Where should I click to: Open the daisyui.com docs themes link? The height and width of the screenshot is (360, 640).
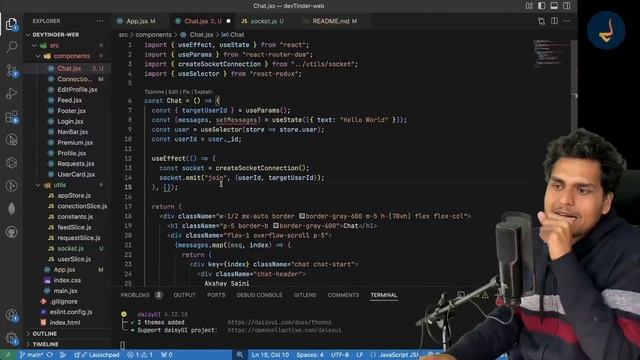(280, 322)
